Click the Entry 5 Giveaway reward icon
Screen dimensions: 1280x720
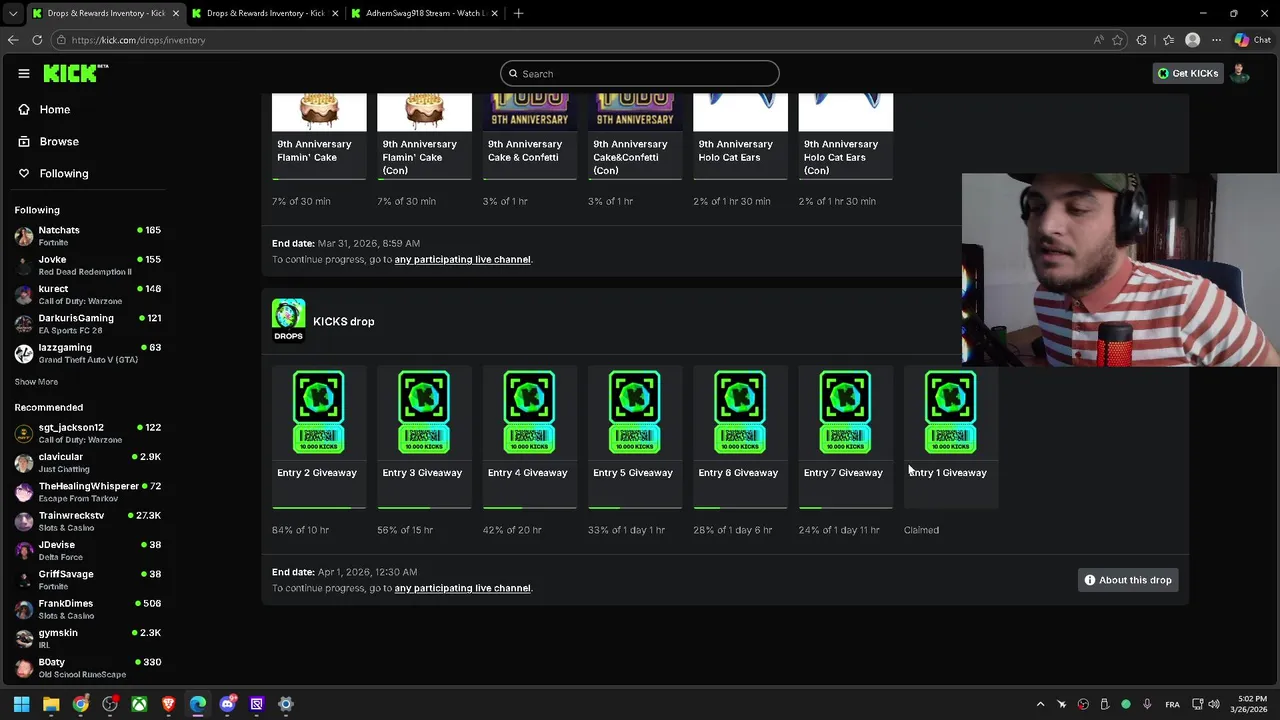coord(634,412)
